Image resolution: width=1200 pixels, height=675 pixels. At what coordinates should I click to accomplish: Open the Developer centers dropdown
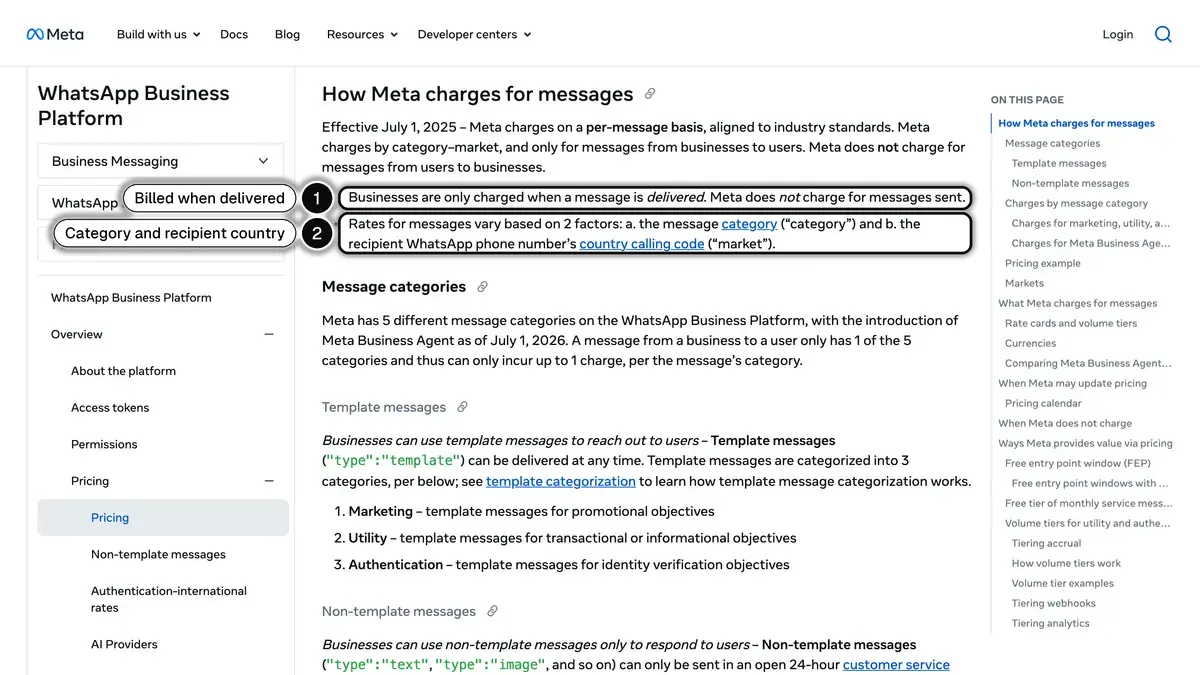tap(474, 34)
